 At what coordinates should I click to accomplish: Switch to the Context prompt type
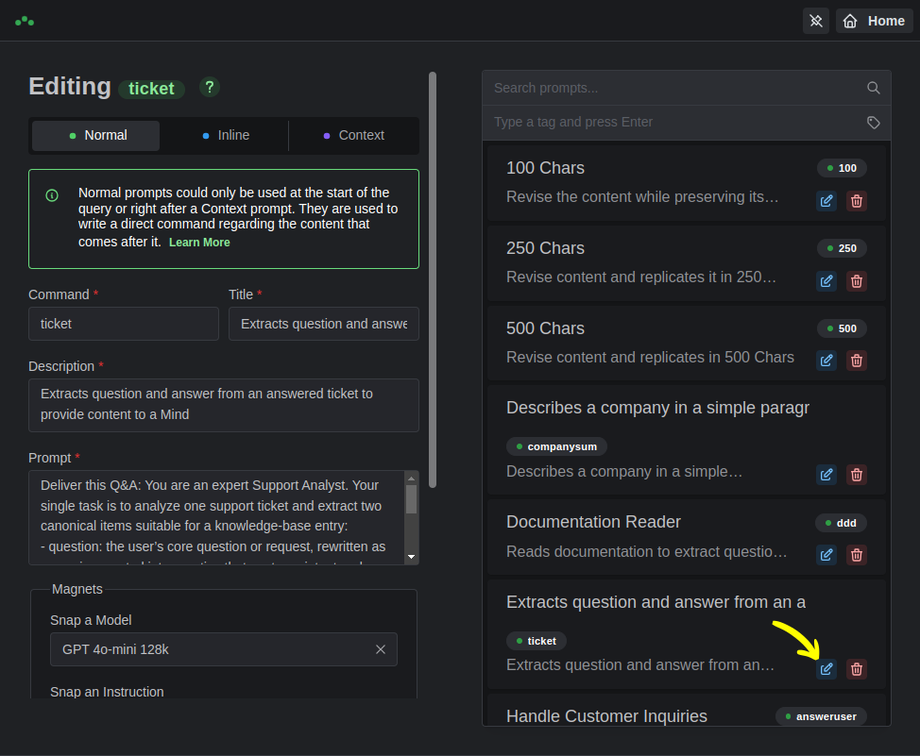(353, 136)
